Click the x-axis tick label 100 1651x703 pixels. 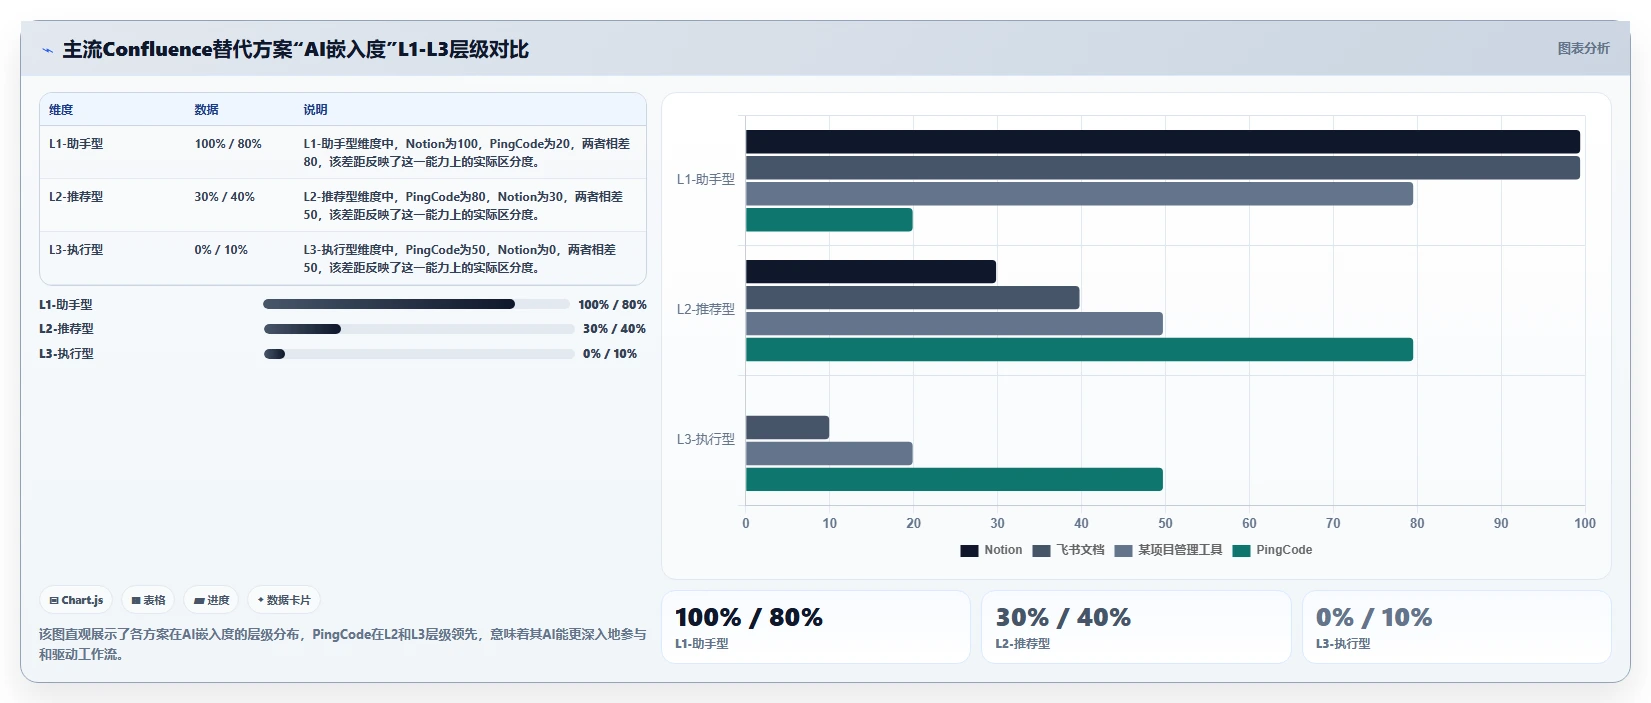(1585, 523)
